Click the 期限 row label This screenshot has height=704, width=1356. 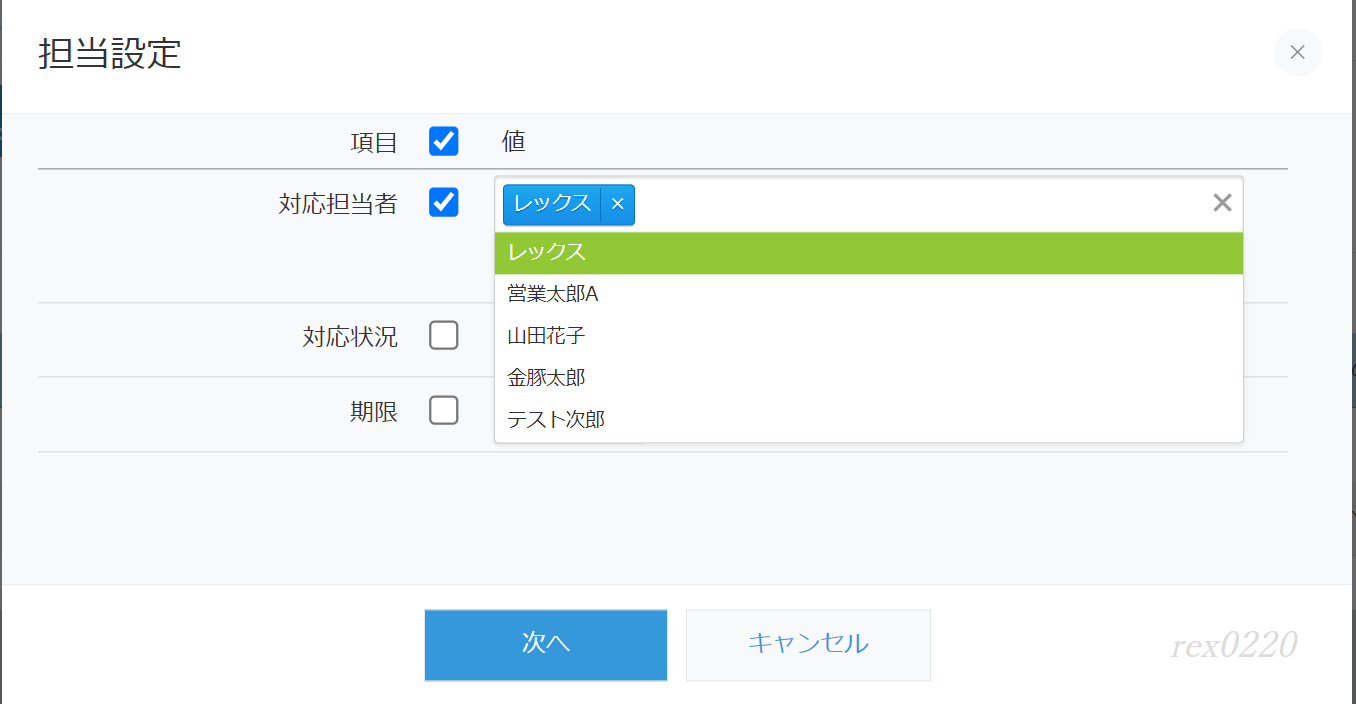tap(374, 411)
